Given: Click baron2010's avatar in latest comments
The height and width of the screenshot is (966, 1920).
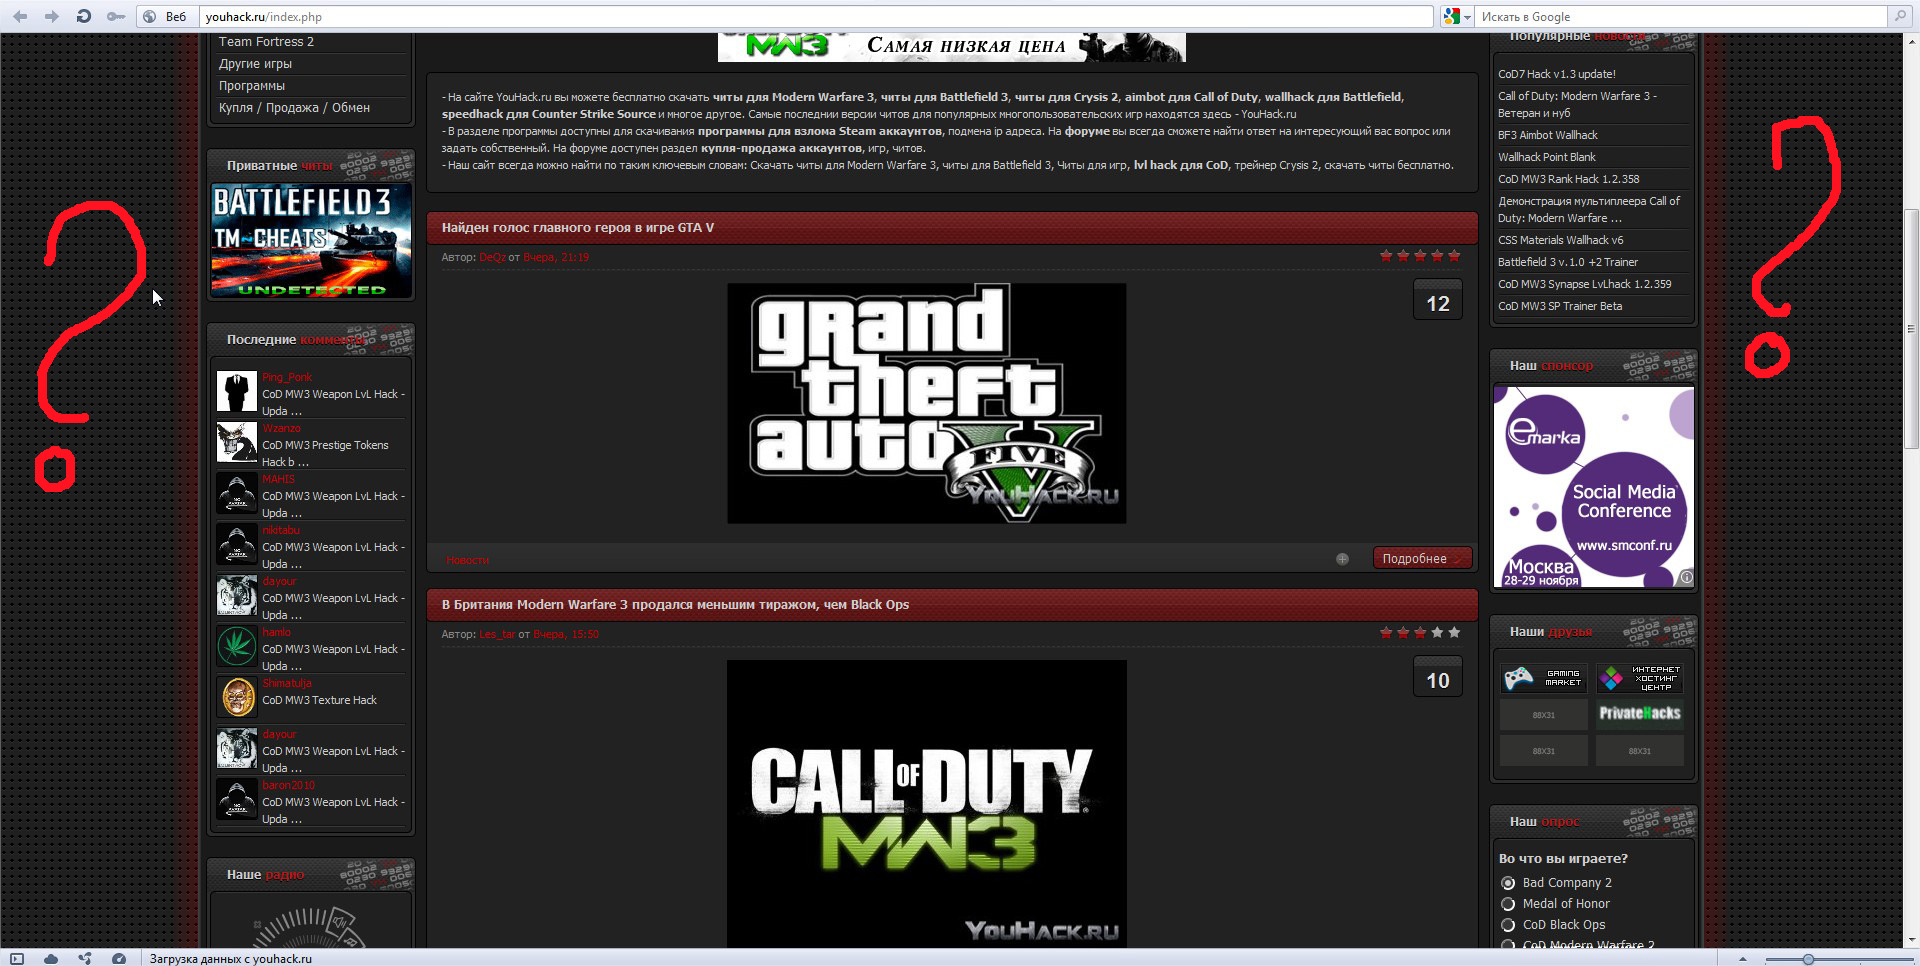Looking at the screenshot, I should [237, 800].
